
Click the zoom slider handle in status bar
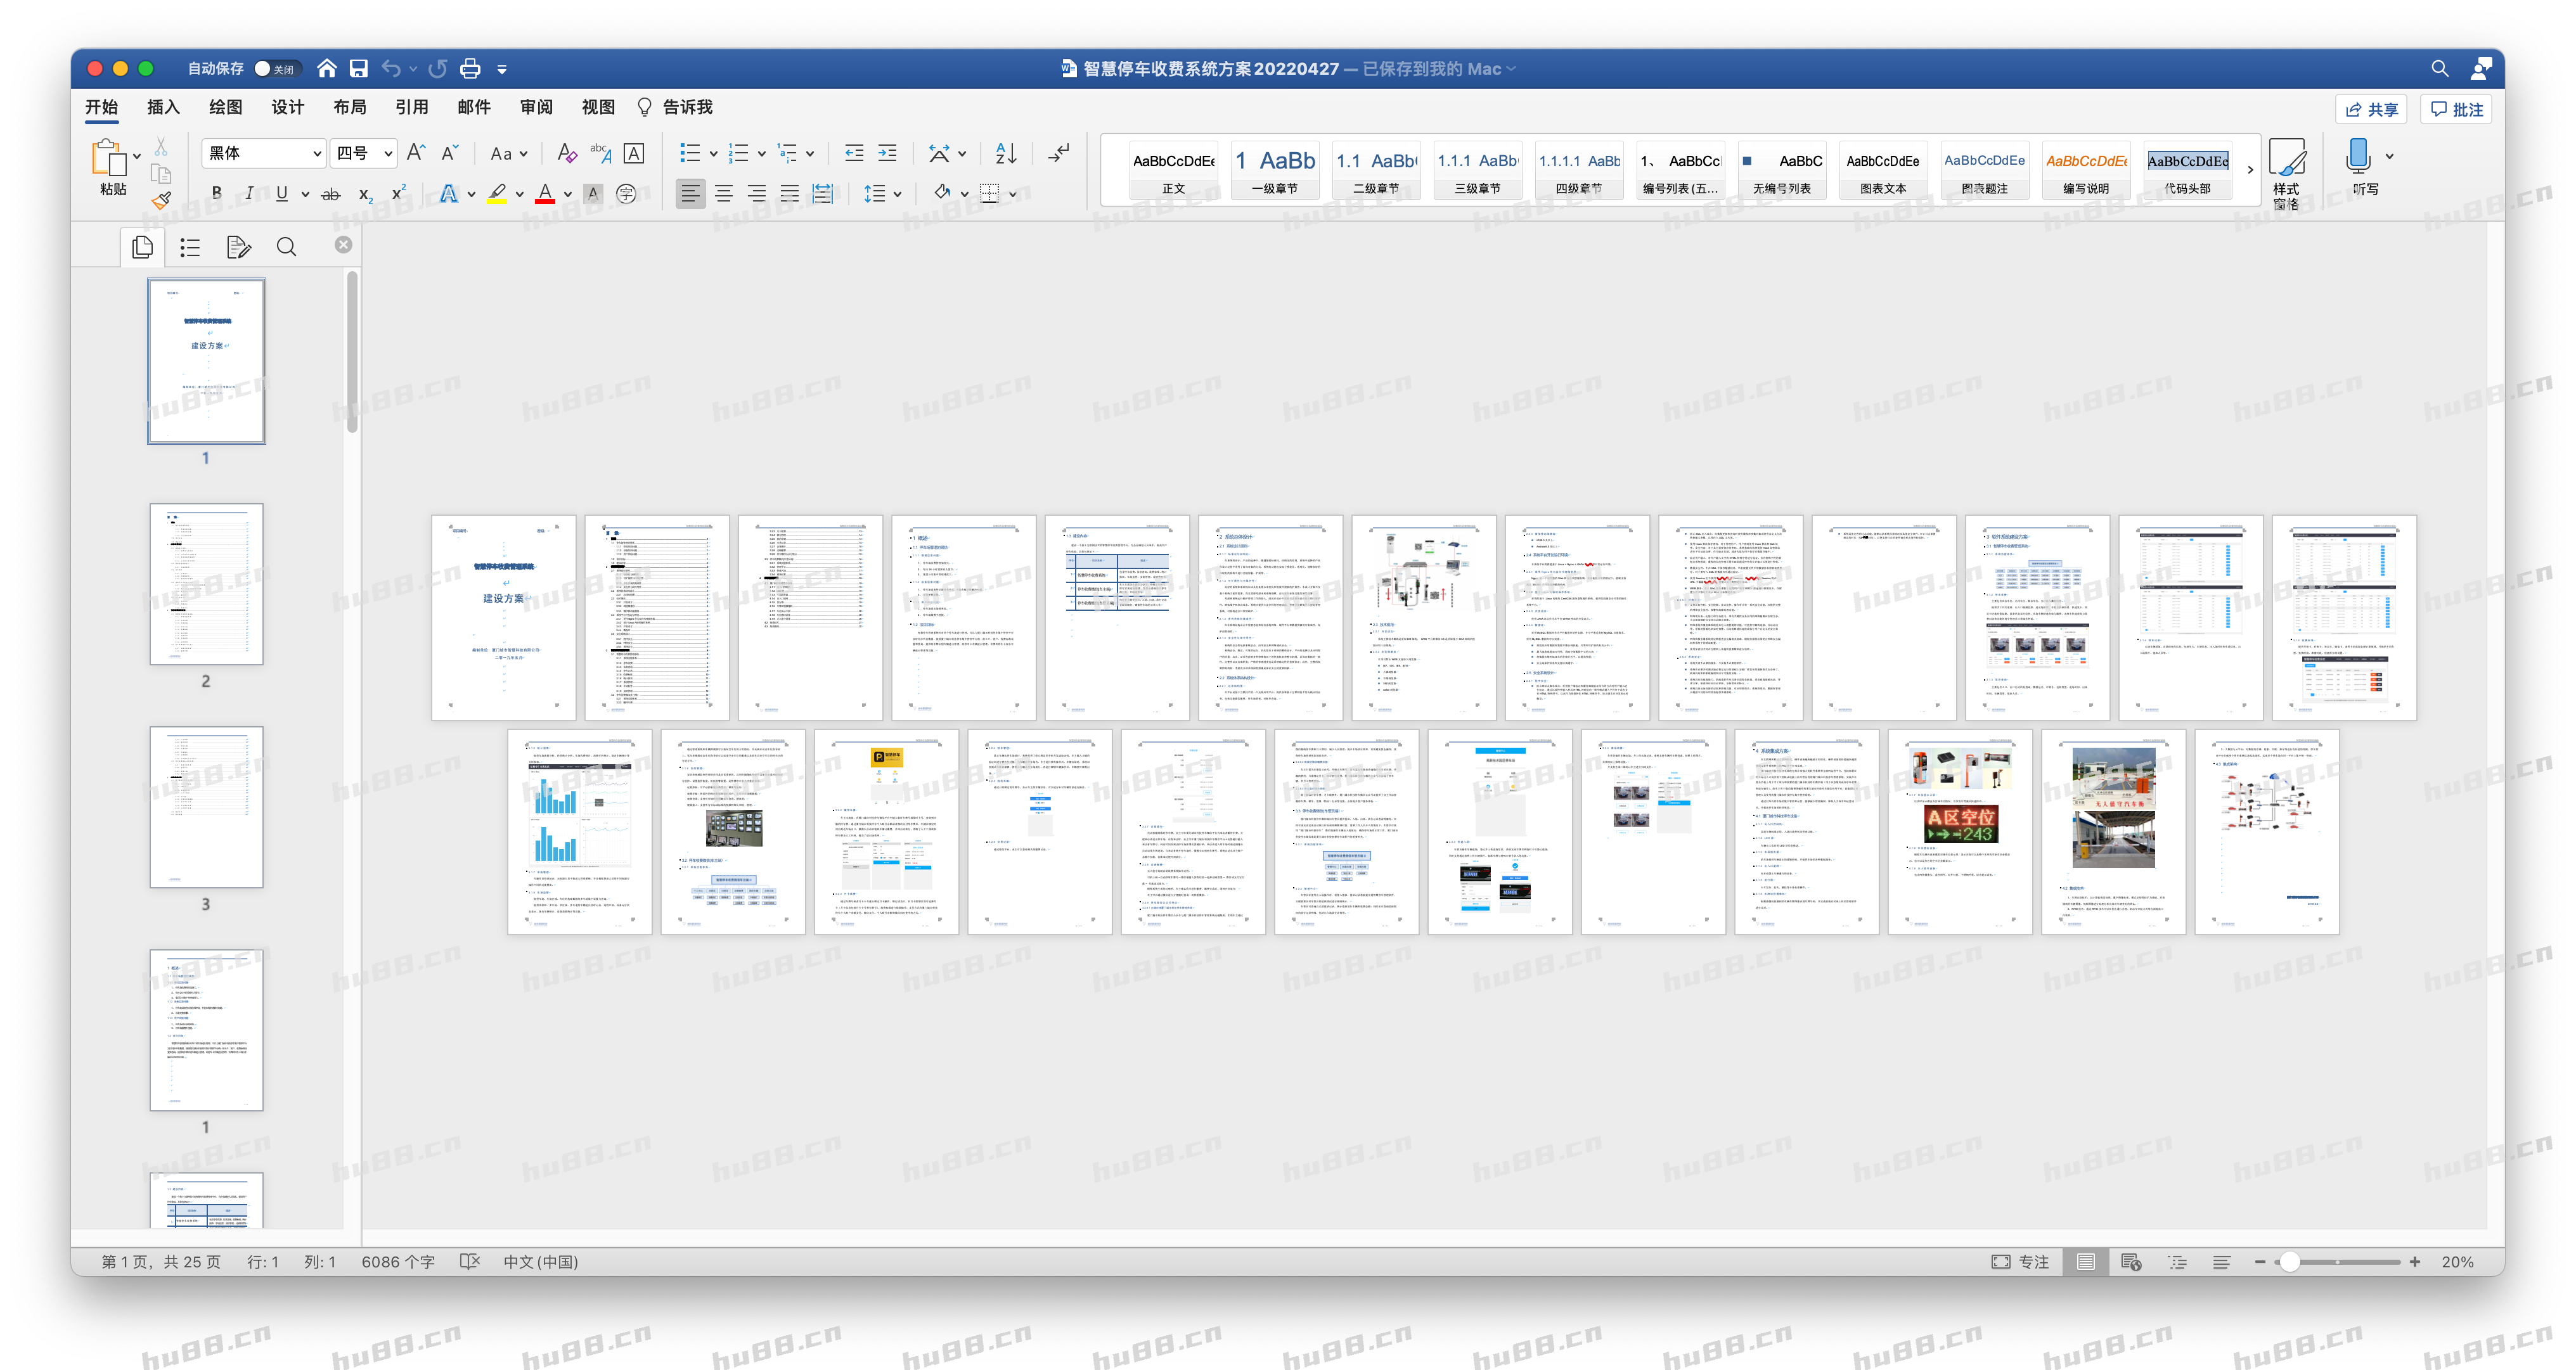[x=2289, y=1262]
